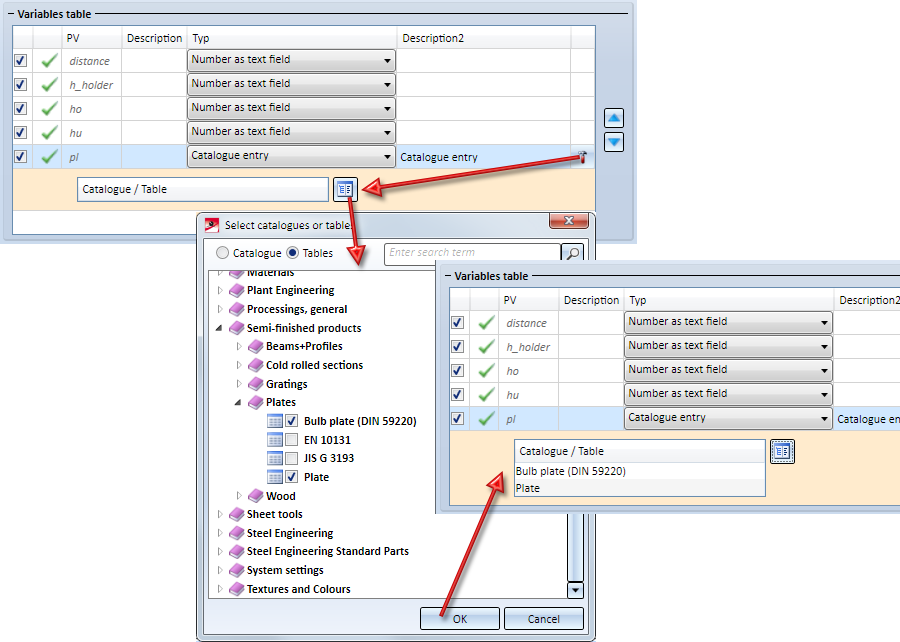Close the Select catalogues or tables dialog
900x642 pixels.
pos(569,220)
